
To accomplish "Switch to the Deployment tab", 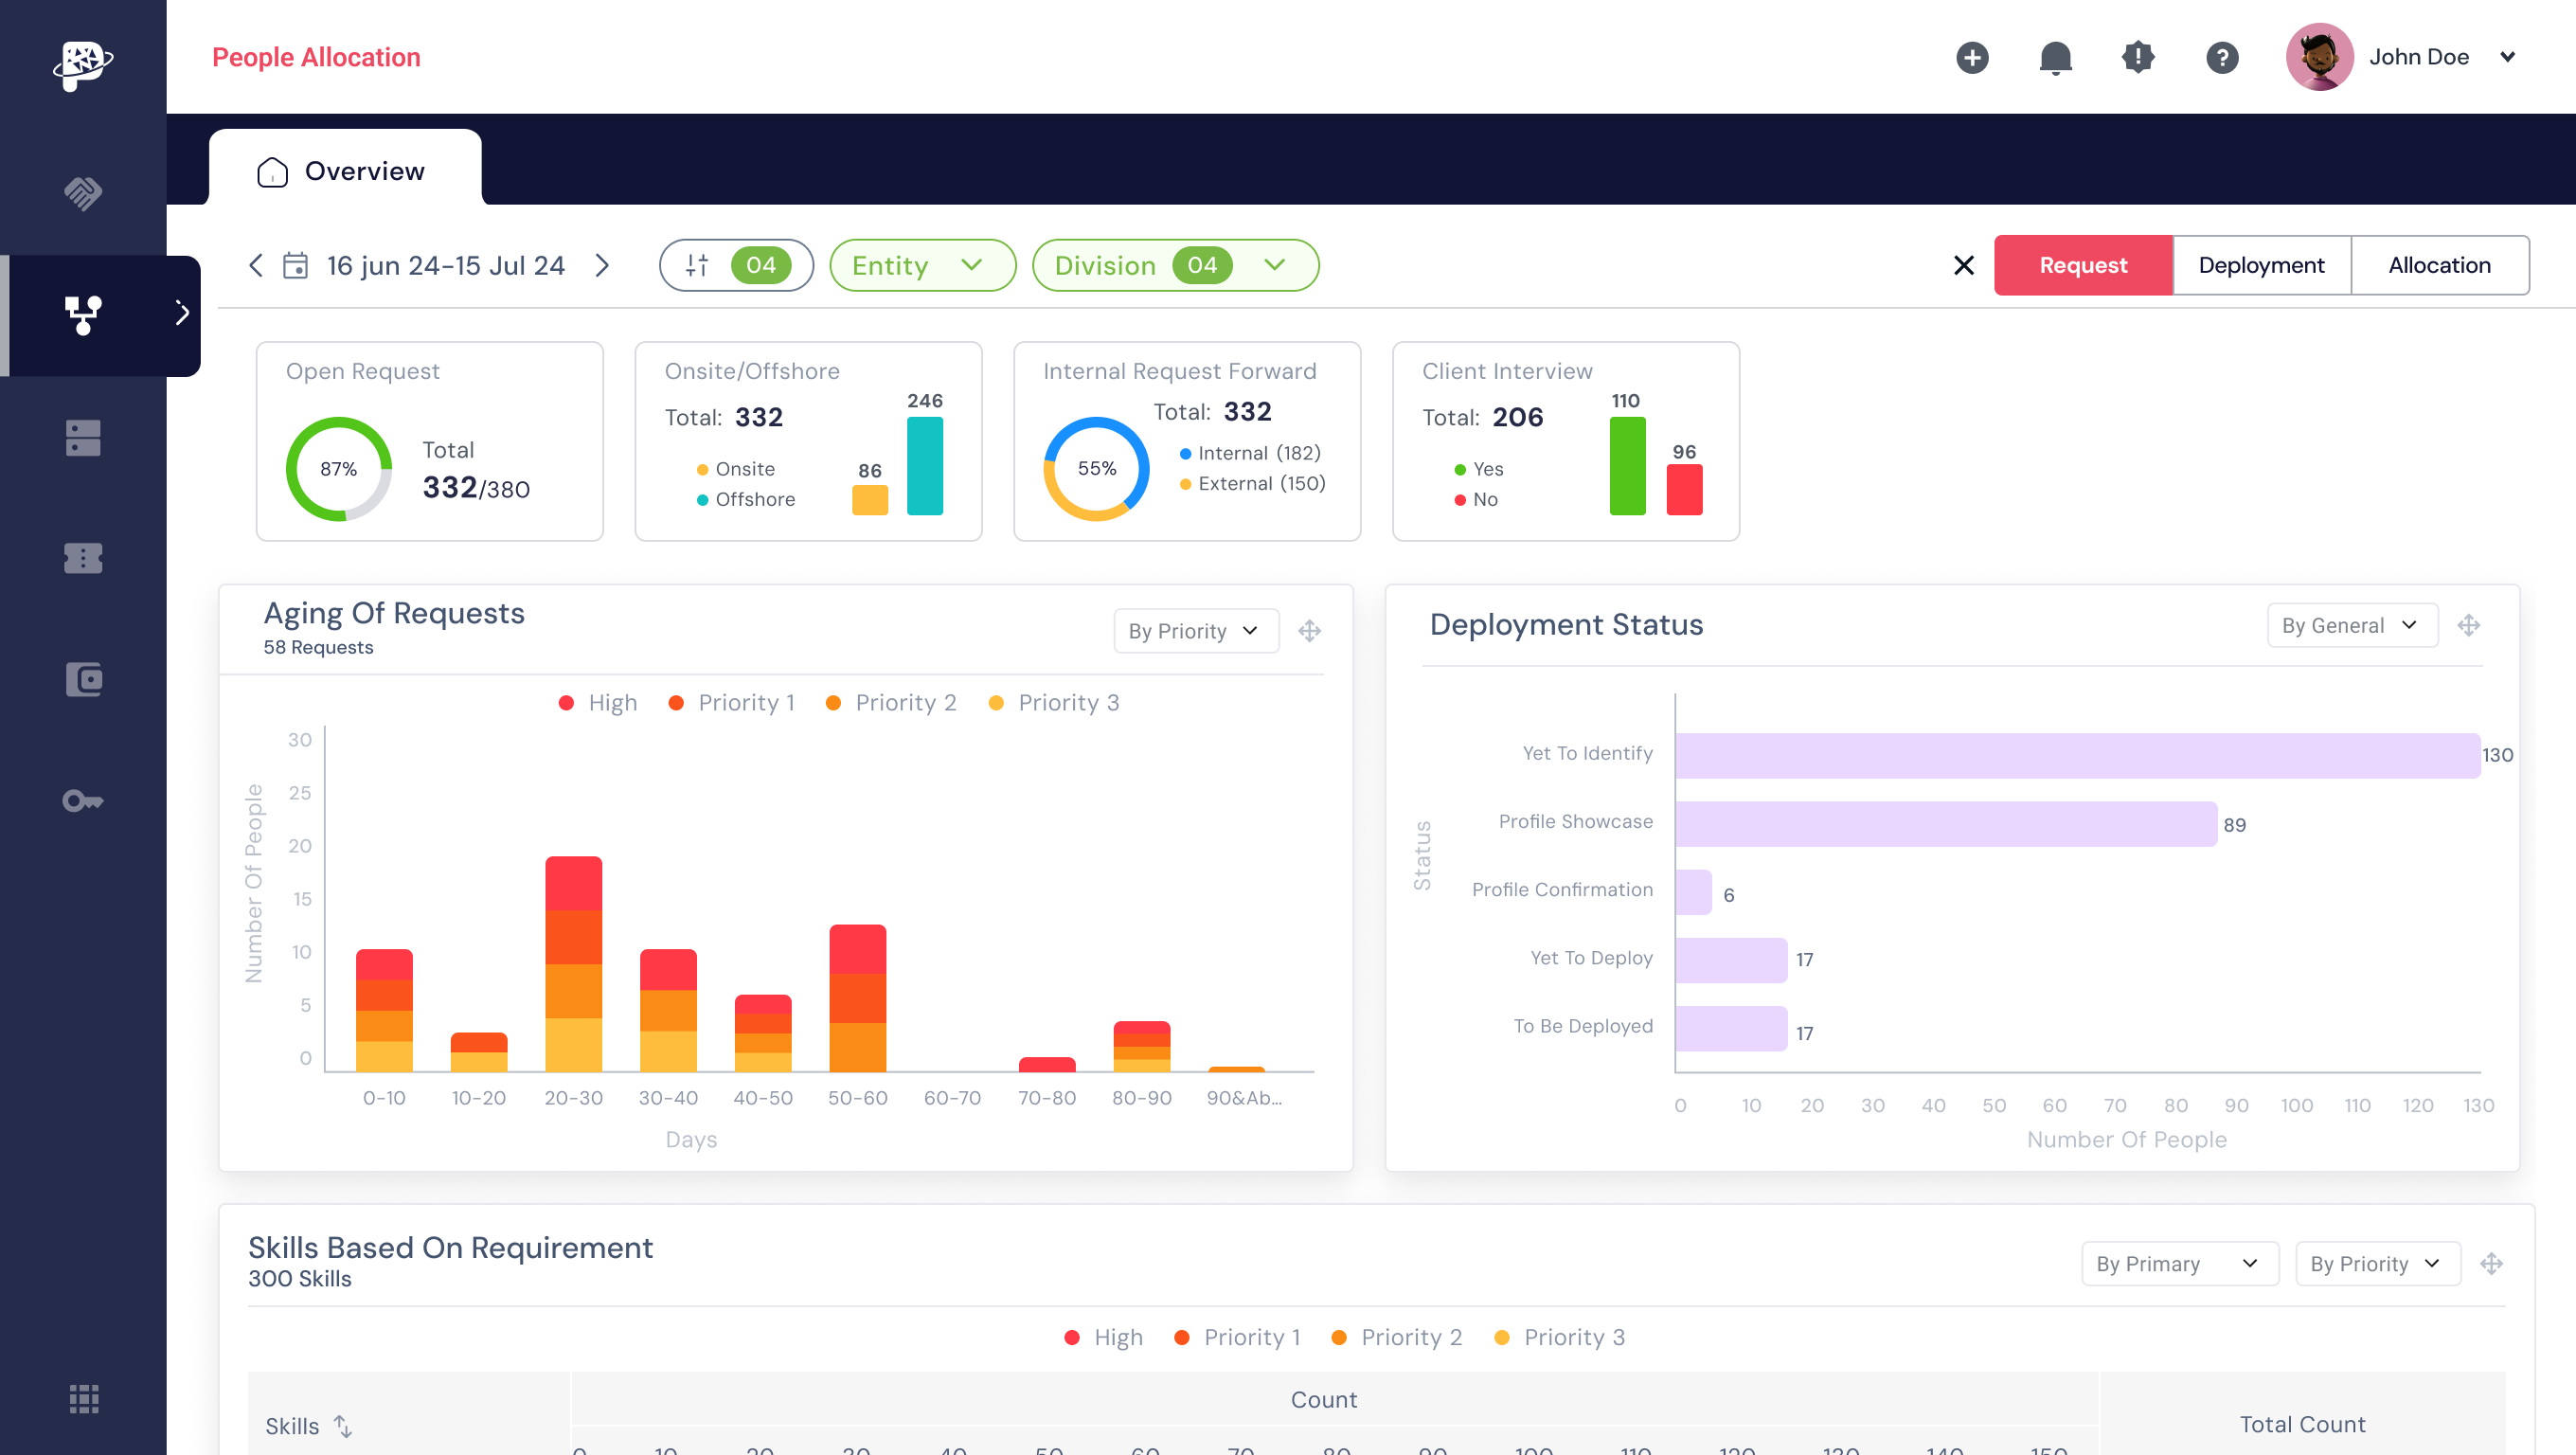I will [2261, 265].
